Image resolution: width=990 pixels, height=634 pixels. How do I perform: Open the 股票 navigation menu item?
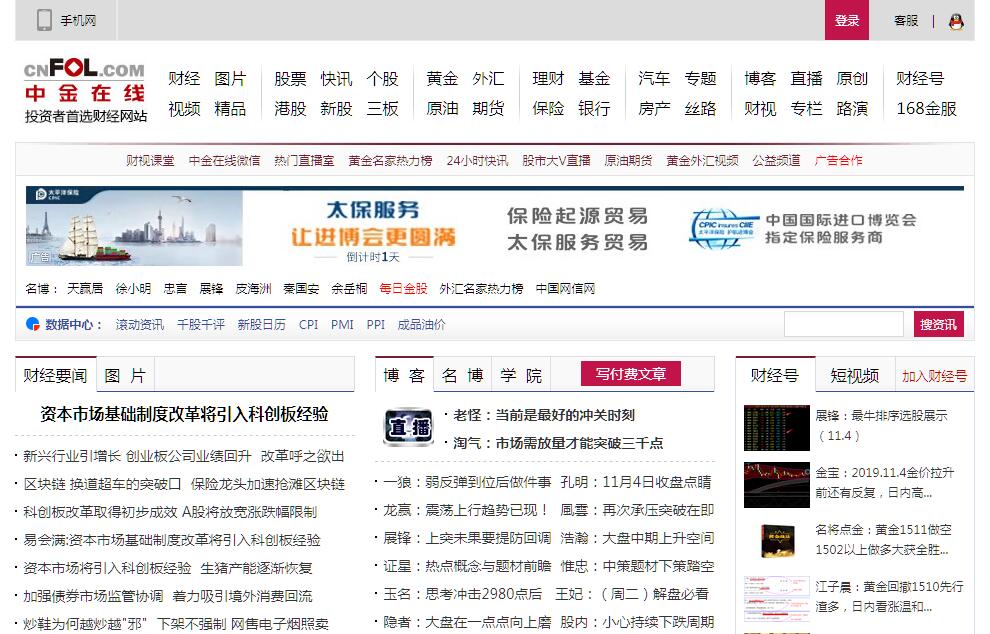coord(290,79)
